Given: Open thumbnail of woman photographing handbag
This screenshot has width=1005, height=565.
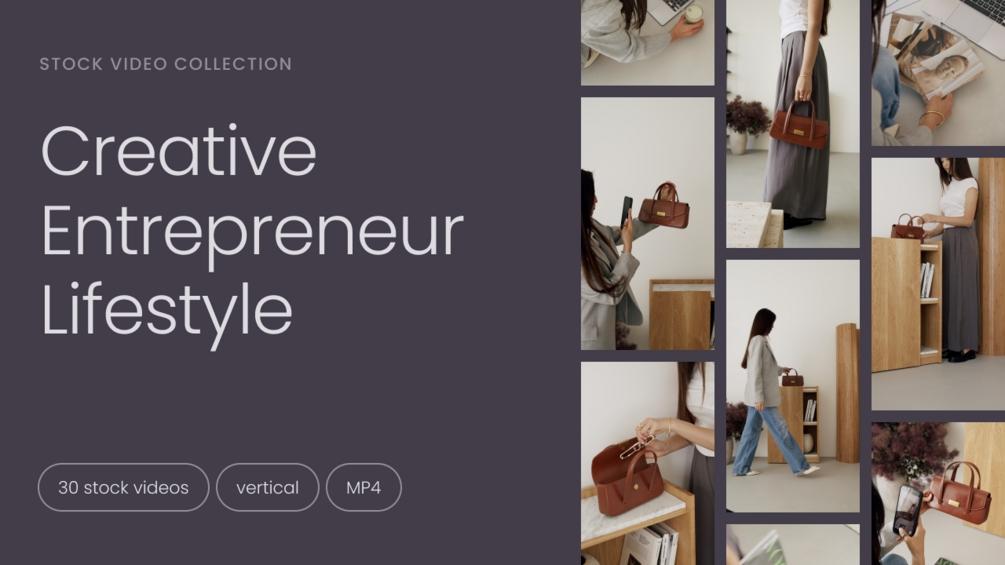Looking at the screenshot, I should click(647, 224).
